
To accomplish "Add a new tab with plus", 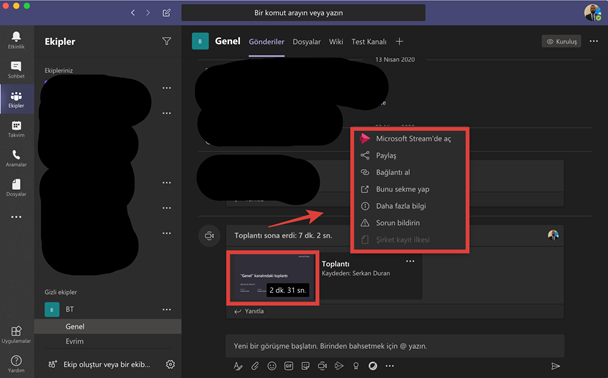I will [399, 41].
